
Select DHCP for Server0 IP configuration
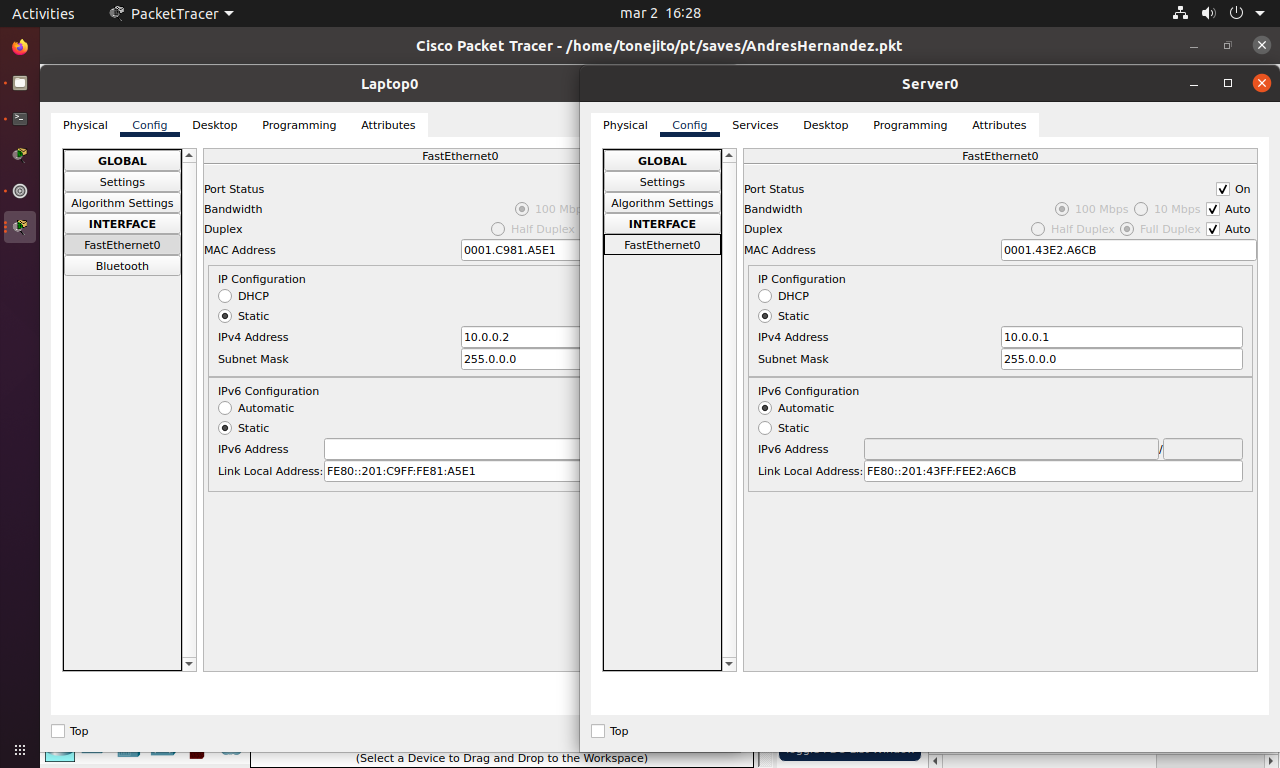pyautogui.click(x=765, y=296)
